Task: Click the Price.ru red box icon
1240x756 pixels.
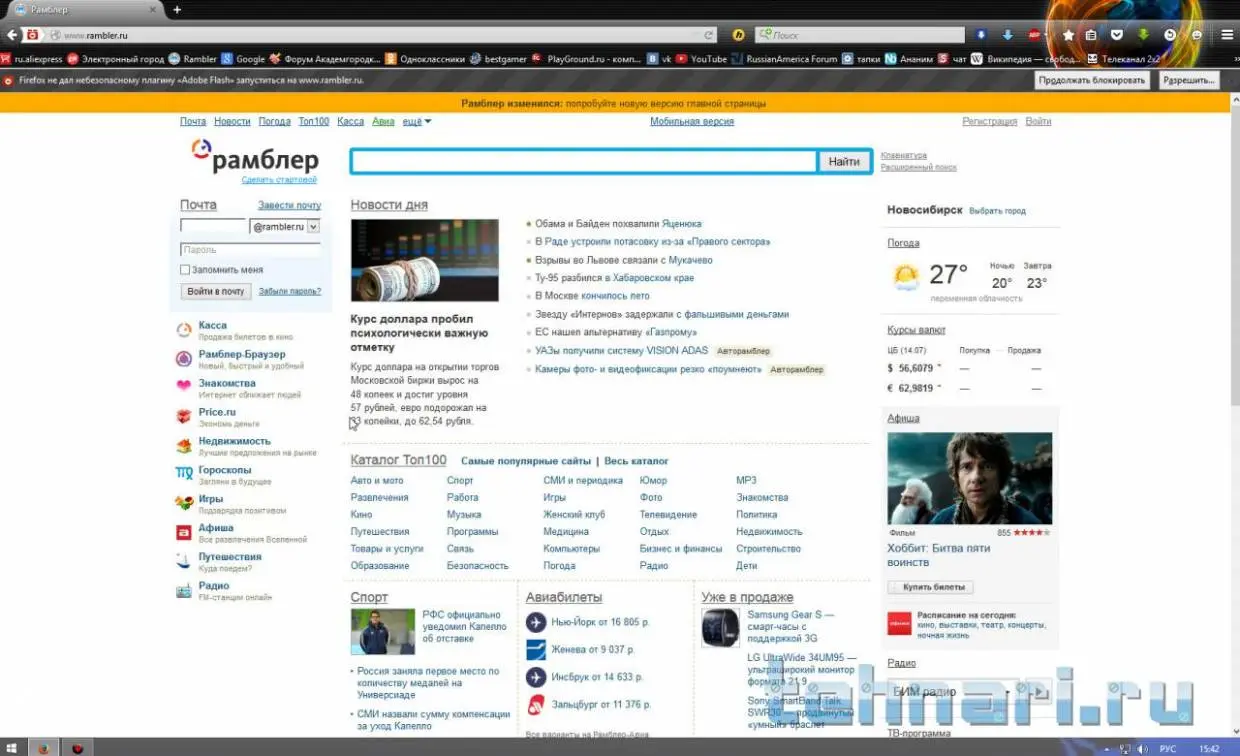Action: (184, 416)
